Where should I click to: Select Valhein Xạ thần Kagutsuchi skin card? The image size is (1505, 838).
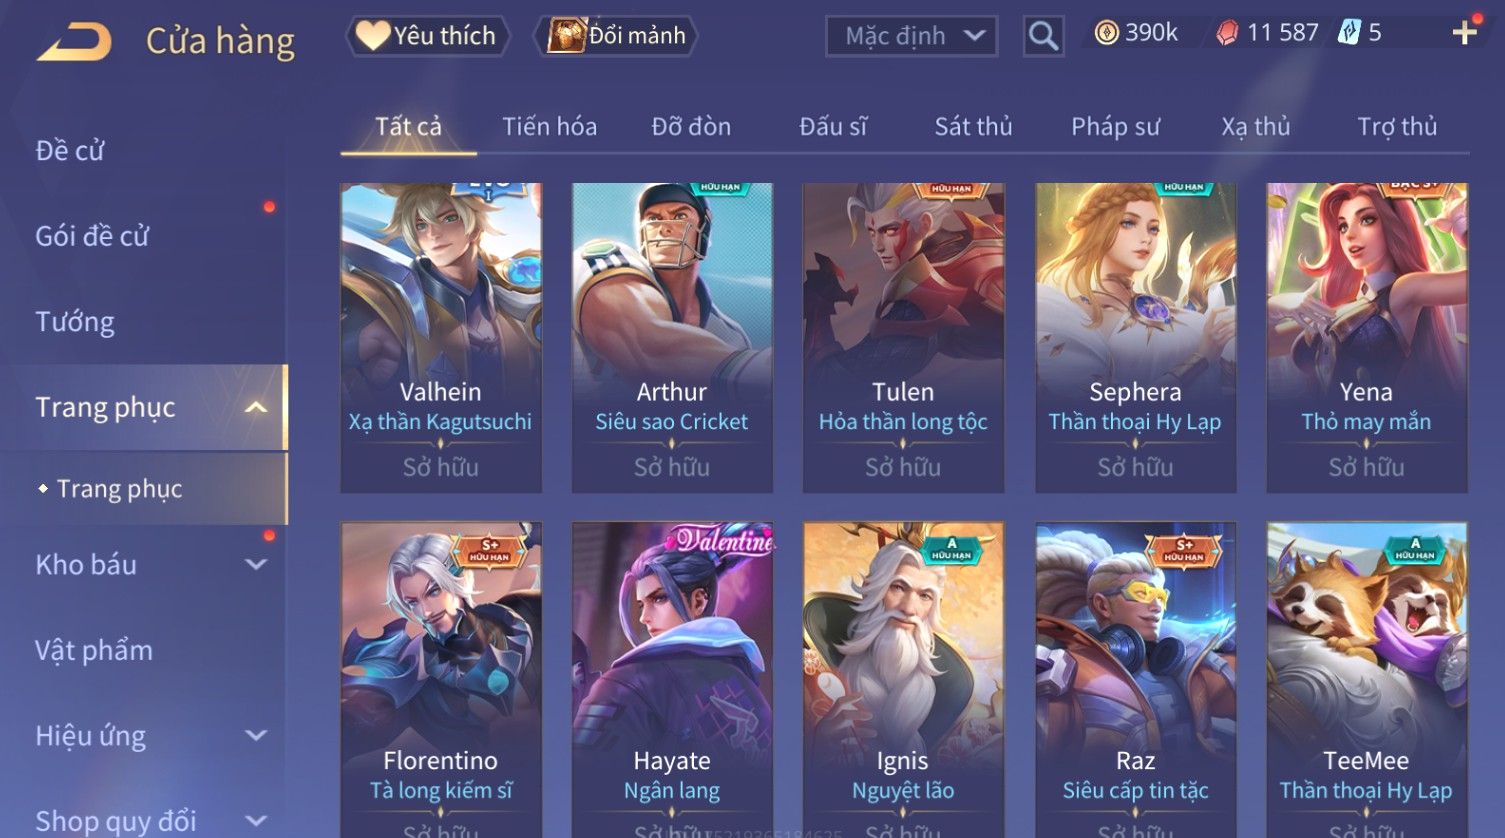[x=441, y=337]
